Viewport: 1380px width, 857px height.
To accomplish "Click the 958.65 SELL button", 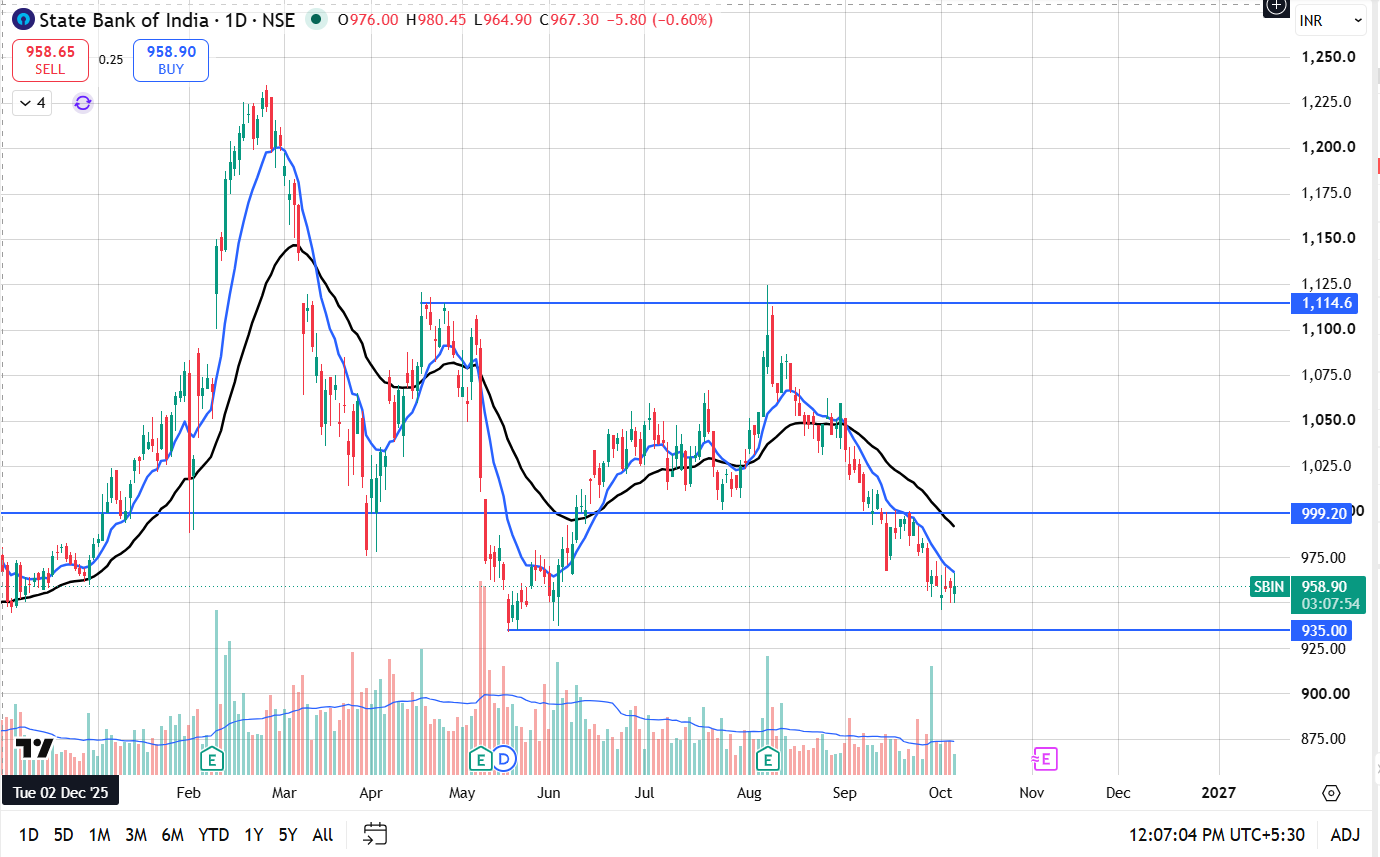I will 50,60.
